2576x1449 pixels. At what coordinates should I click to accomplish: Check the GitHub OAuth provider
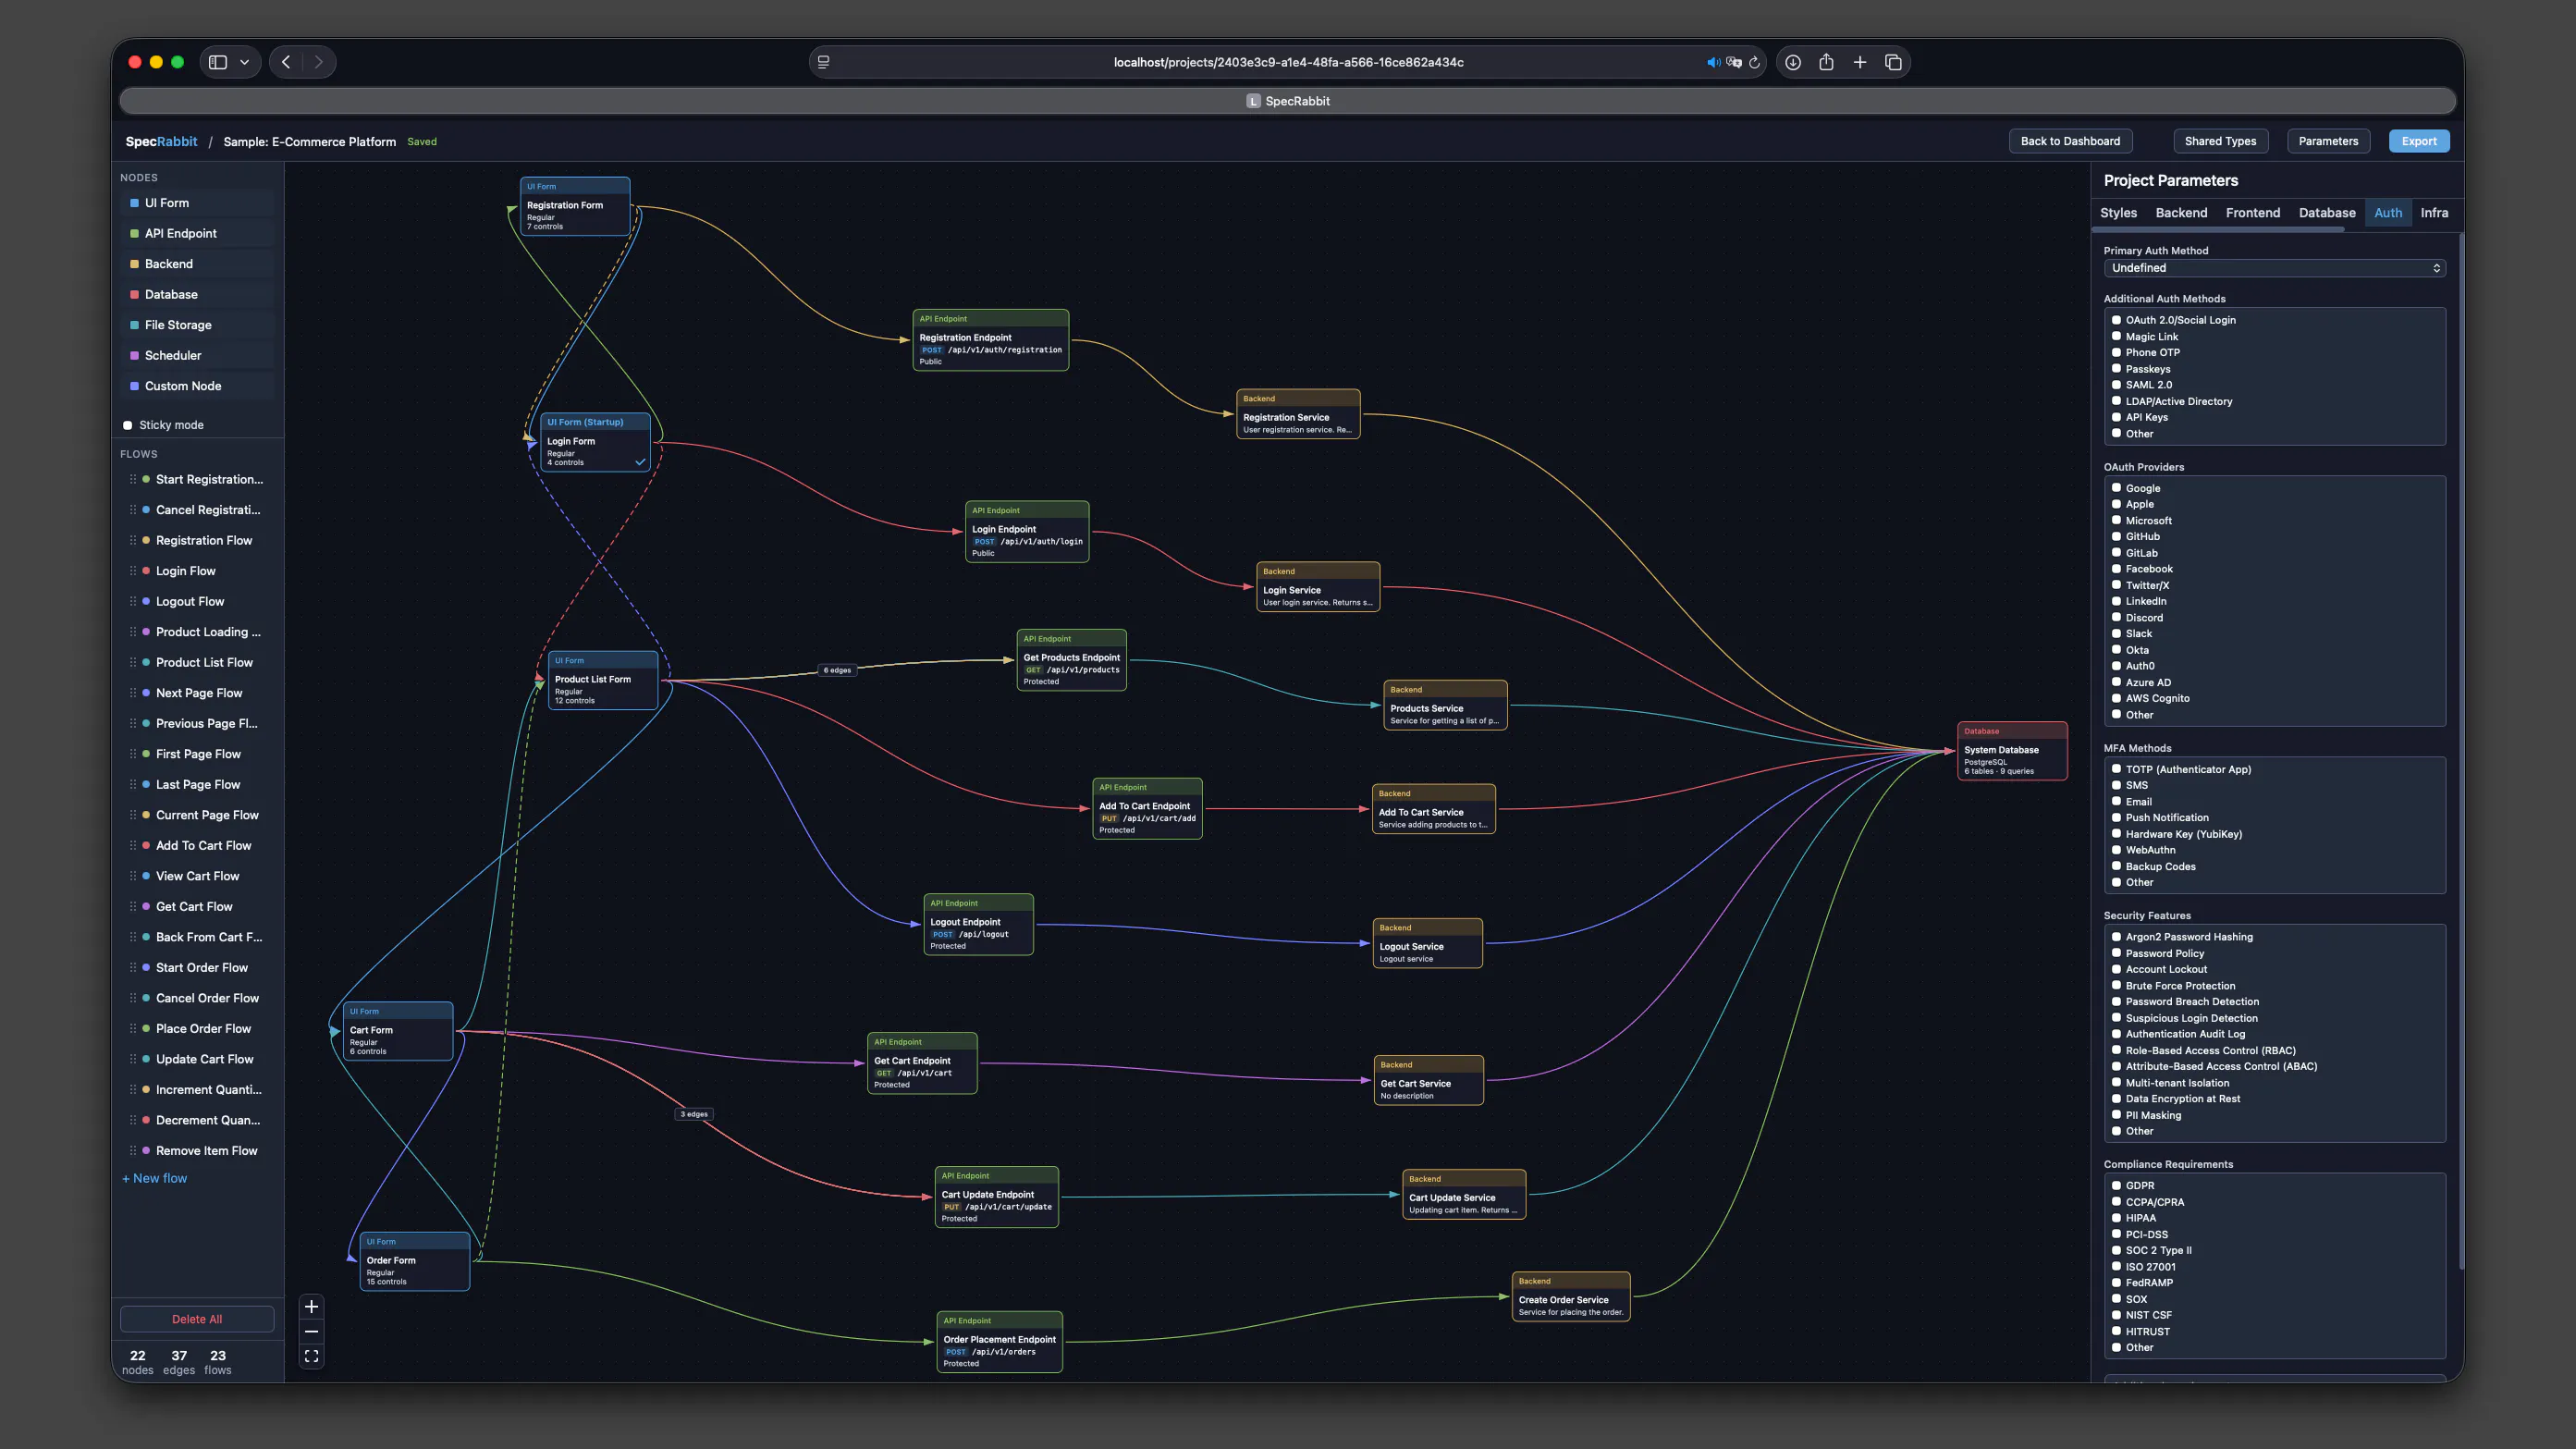pyautogui.click(x=2116, y=537)
